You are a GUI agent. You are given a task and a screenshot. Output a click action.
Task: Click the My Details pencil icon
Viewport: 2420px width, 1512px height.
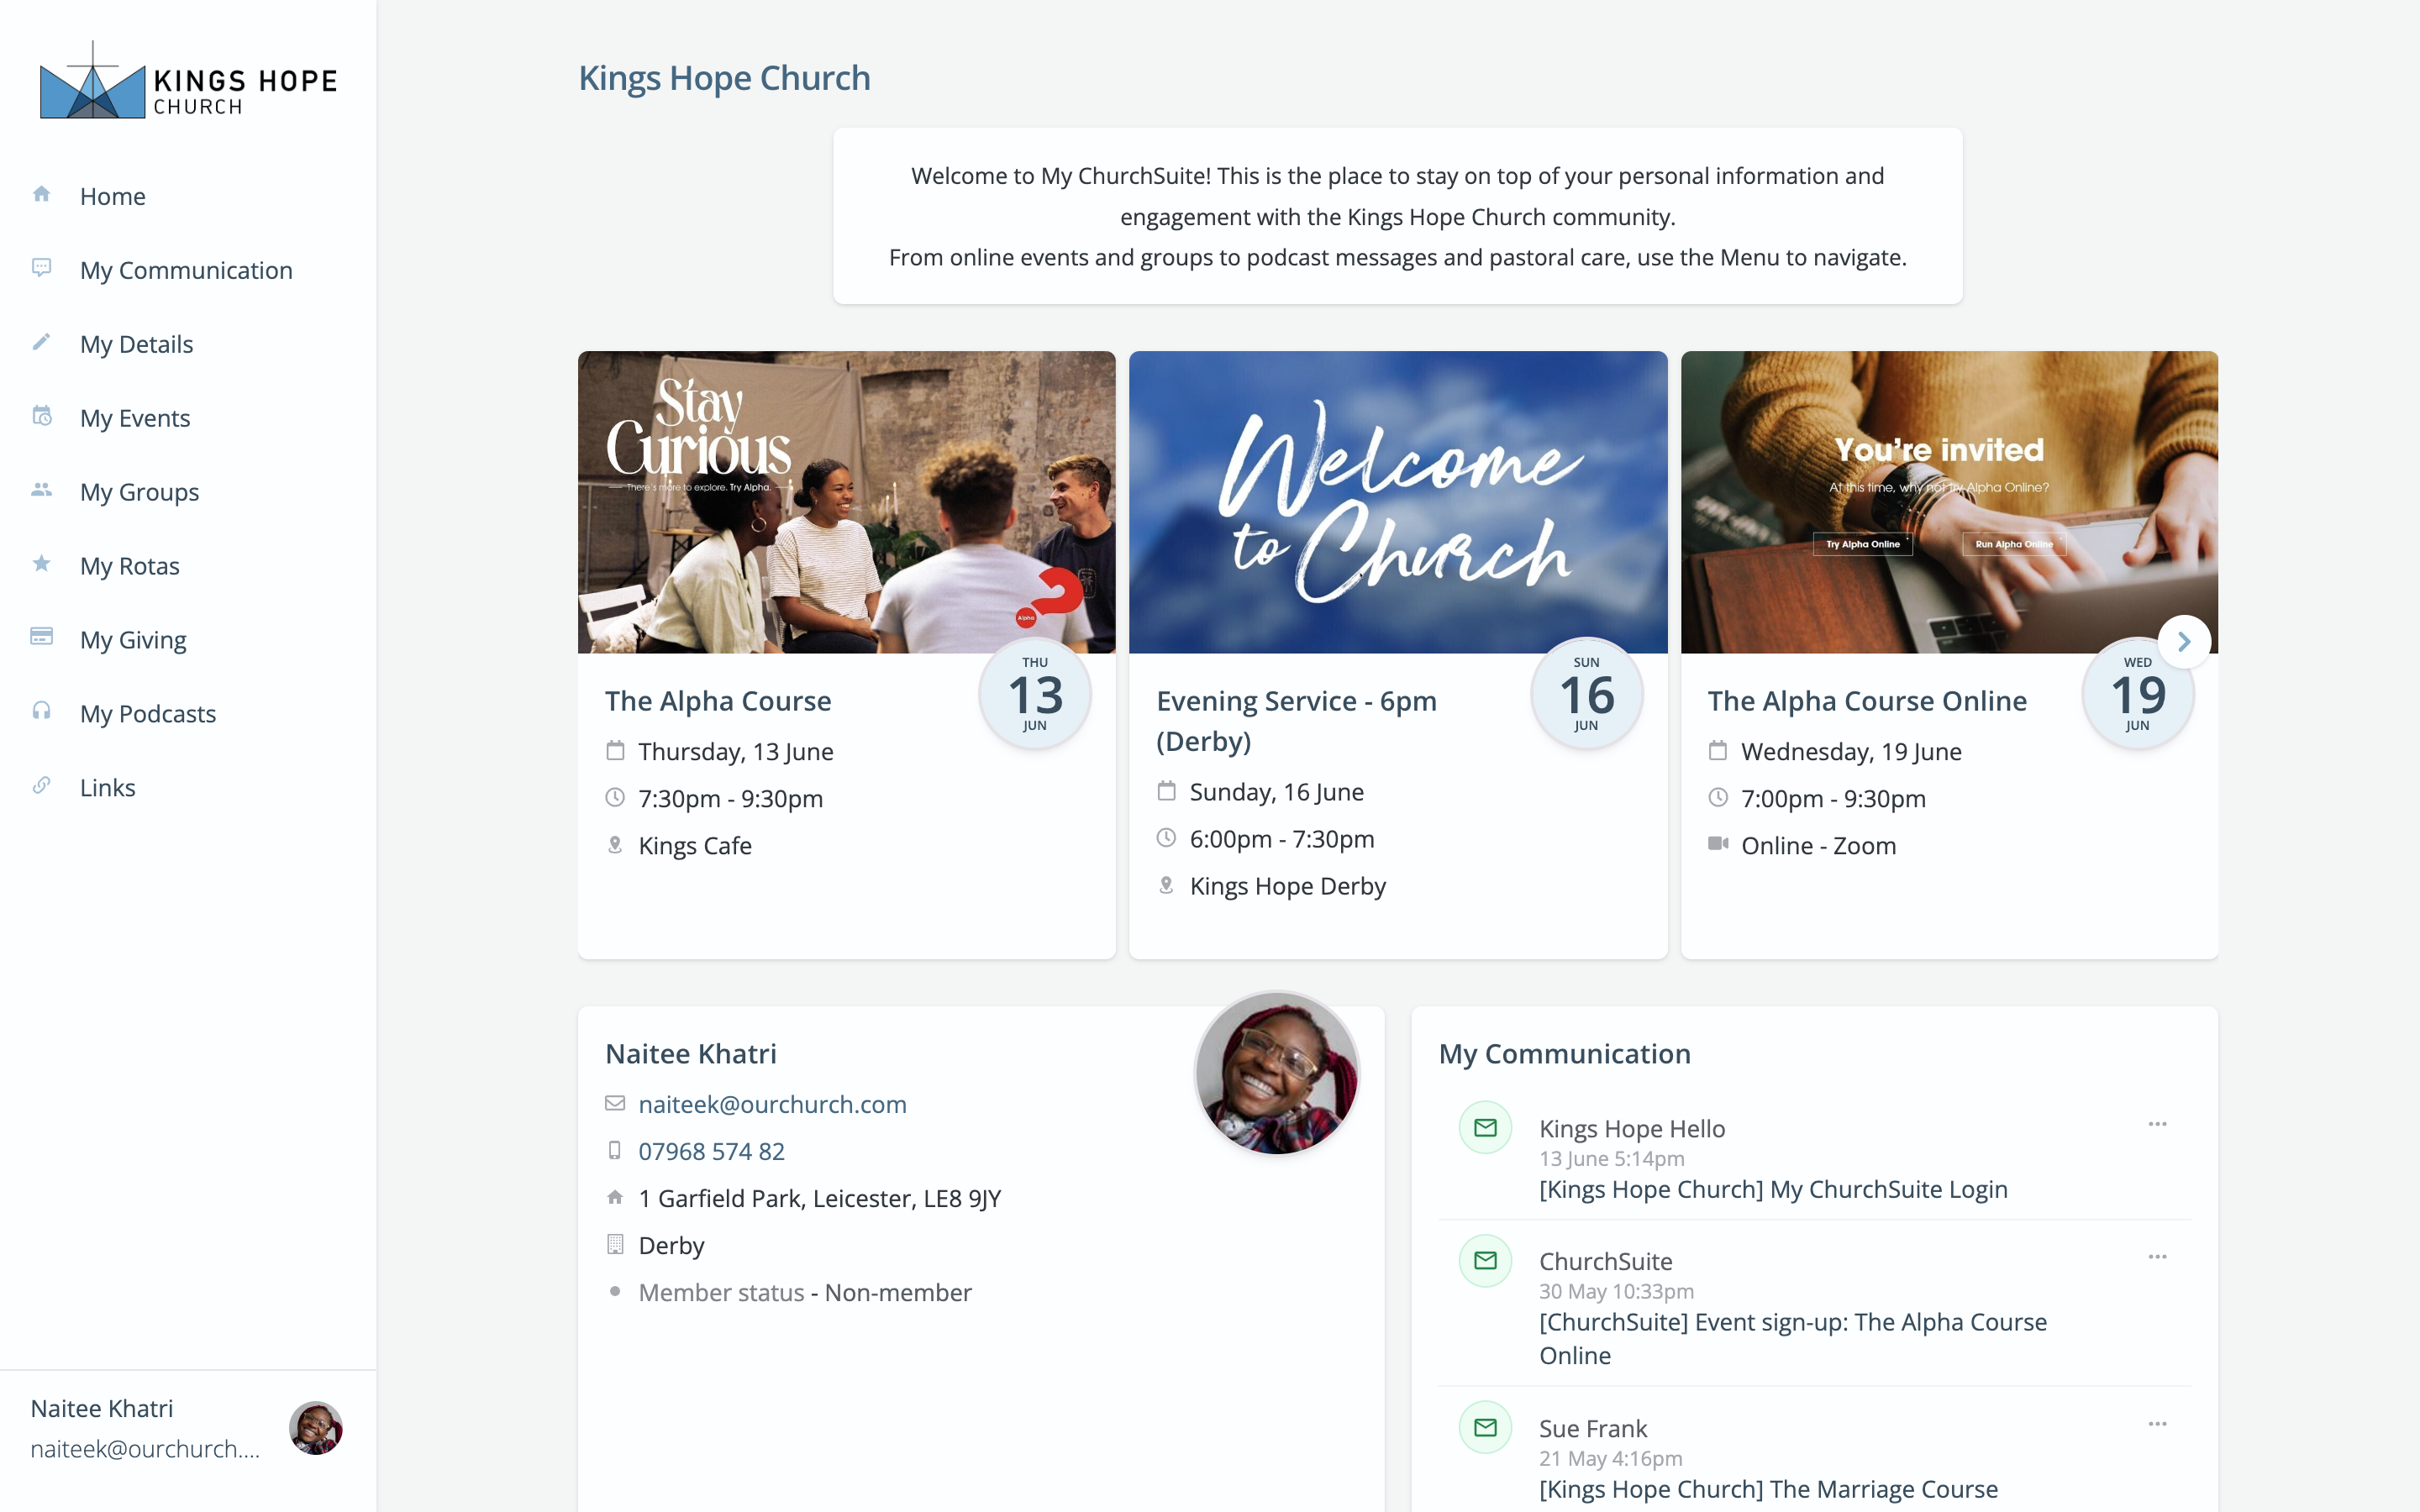(41, 342)
